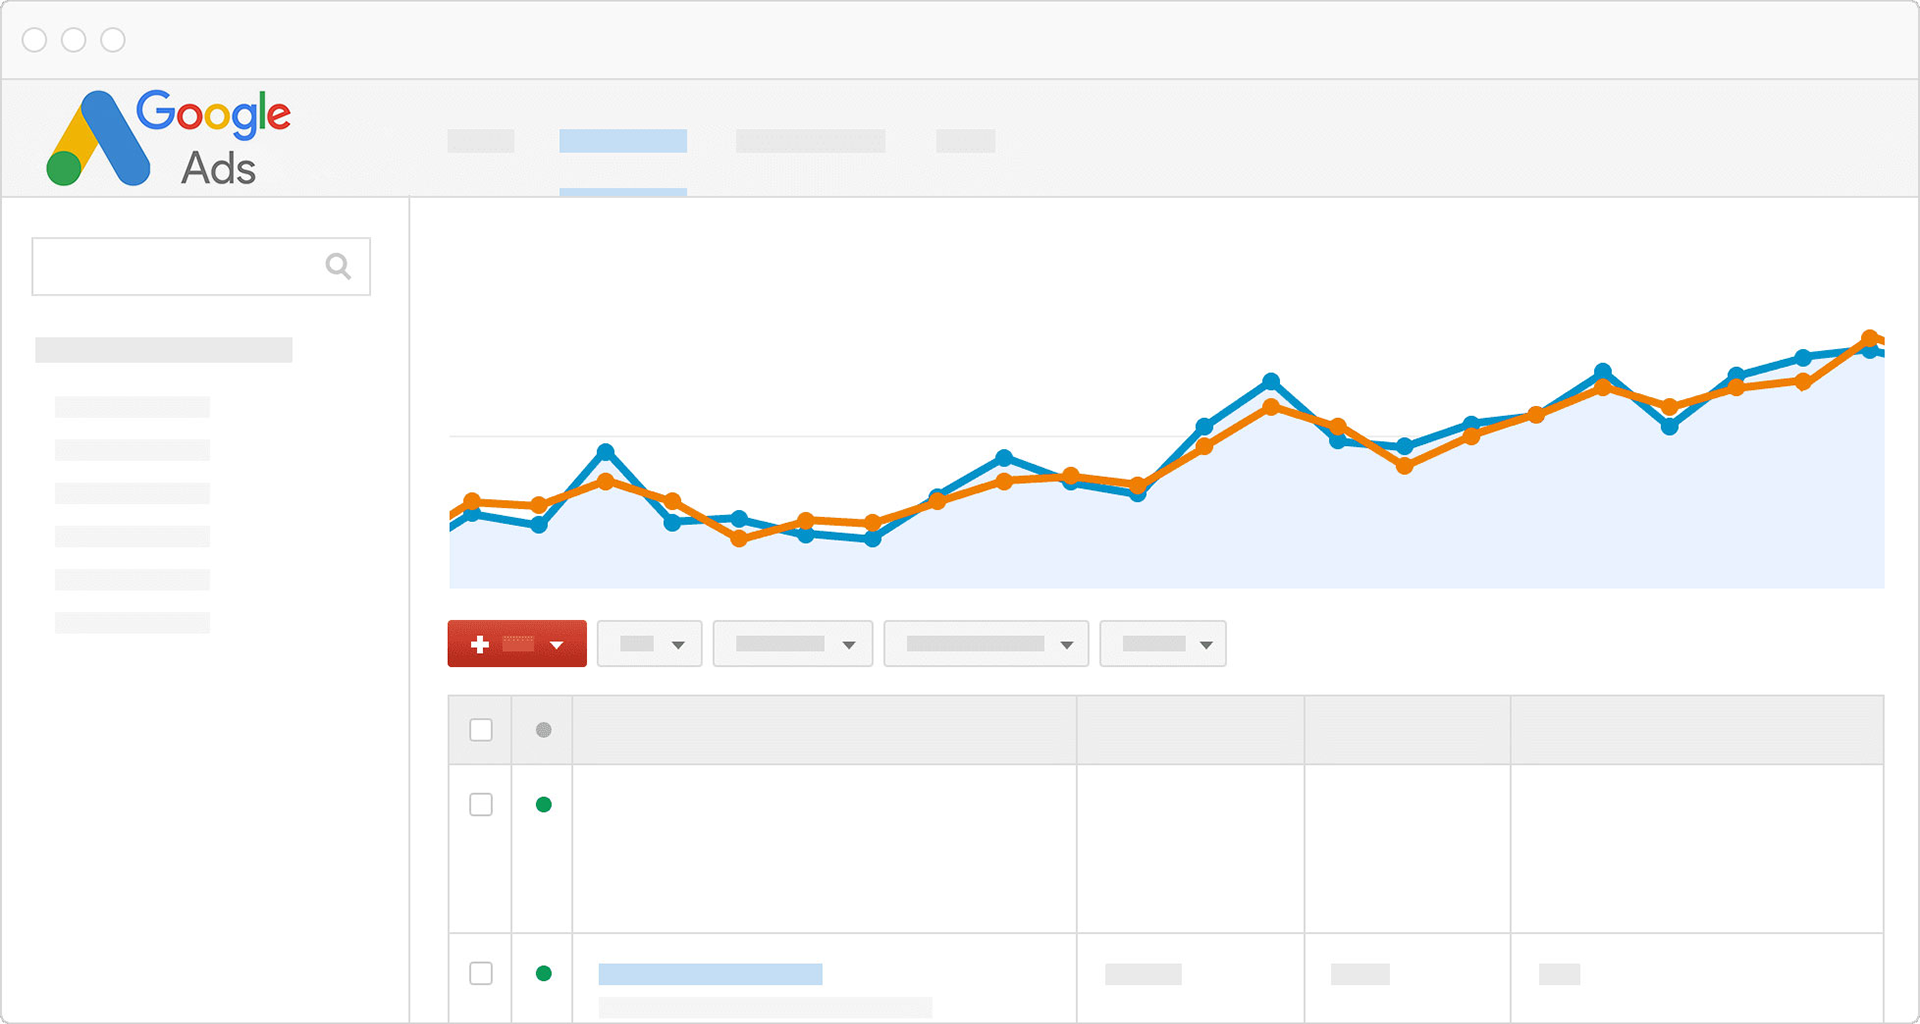Click the Google Ads logo

coord(168,138)
